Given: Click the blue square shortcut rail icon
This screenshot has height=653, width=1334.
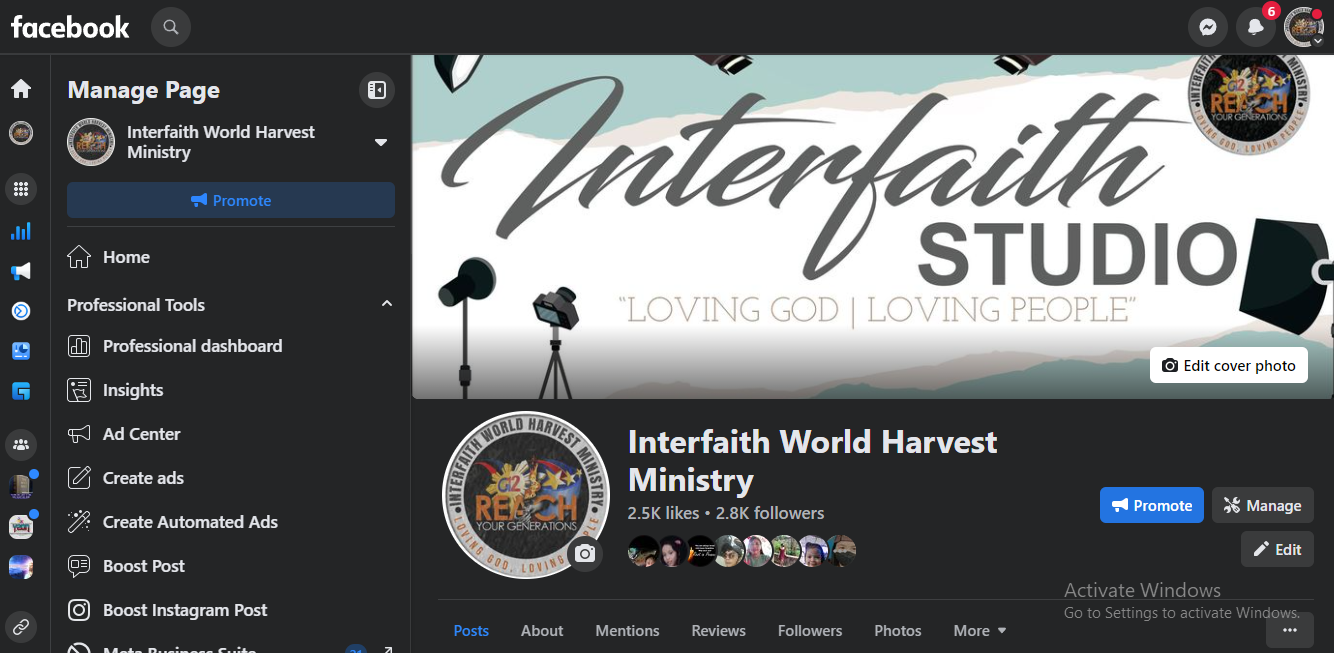Looking at the screenshot, I should pos(21,351).
